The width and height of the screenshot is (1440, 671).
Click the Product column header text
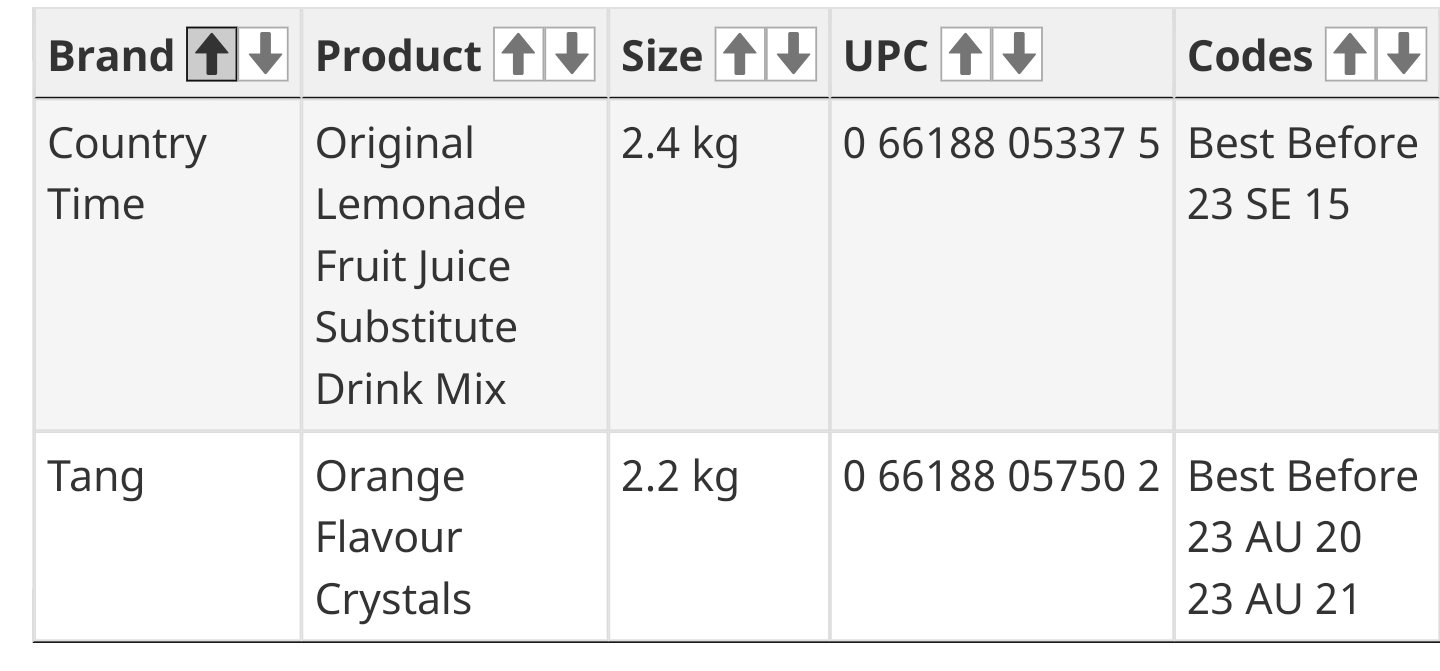pyautogui.click(x=398, y=56)
